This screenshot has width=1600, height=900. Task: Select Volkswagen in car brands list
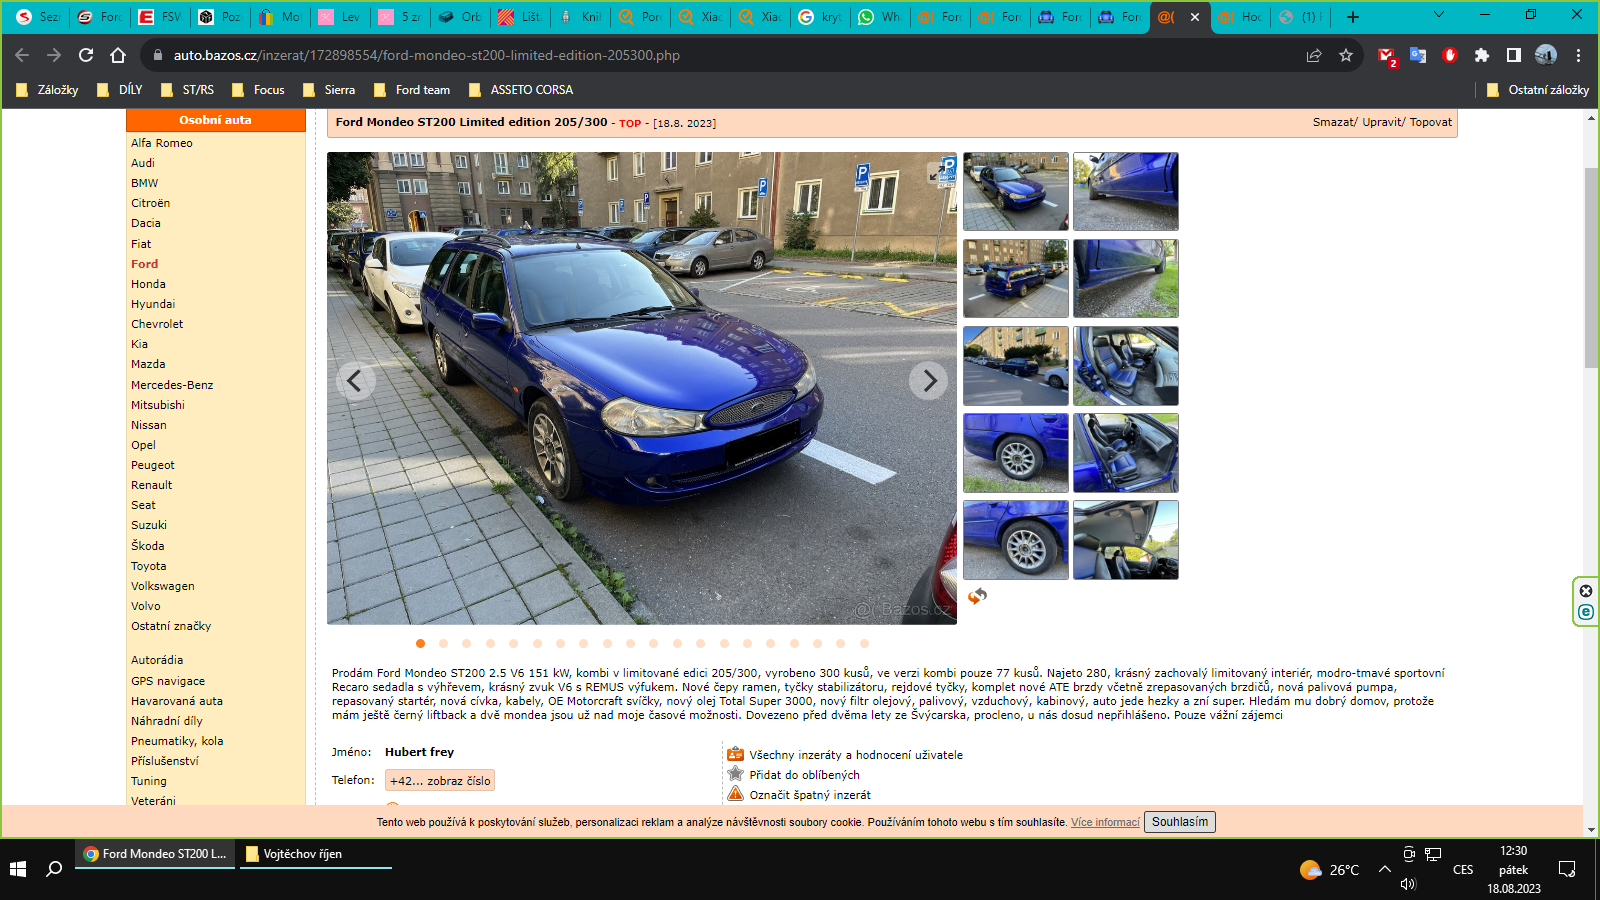click(x=163, y=586)
